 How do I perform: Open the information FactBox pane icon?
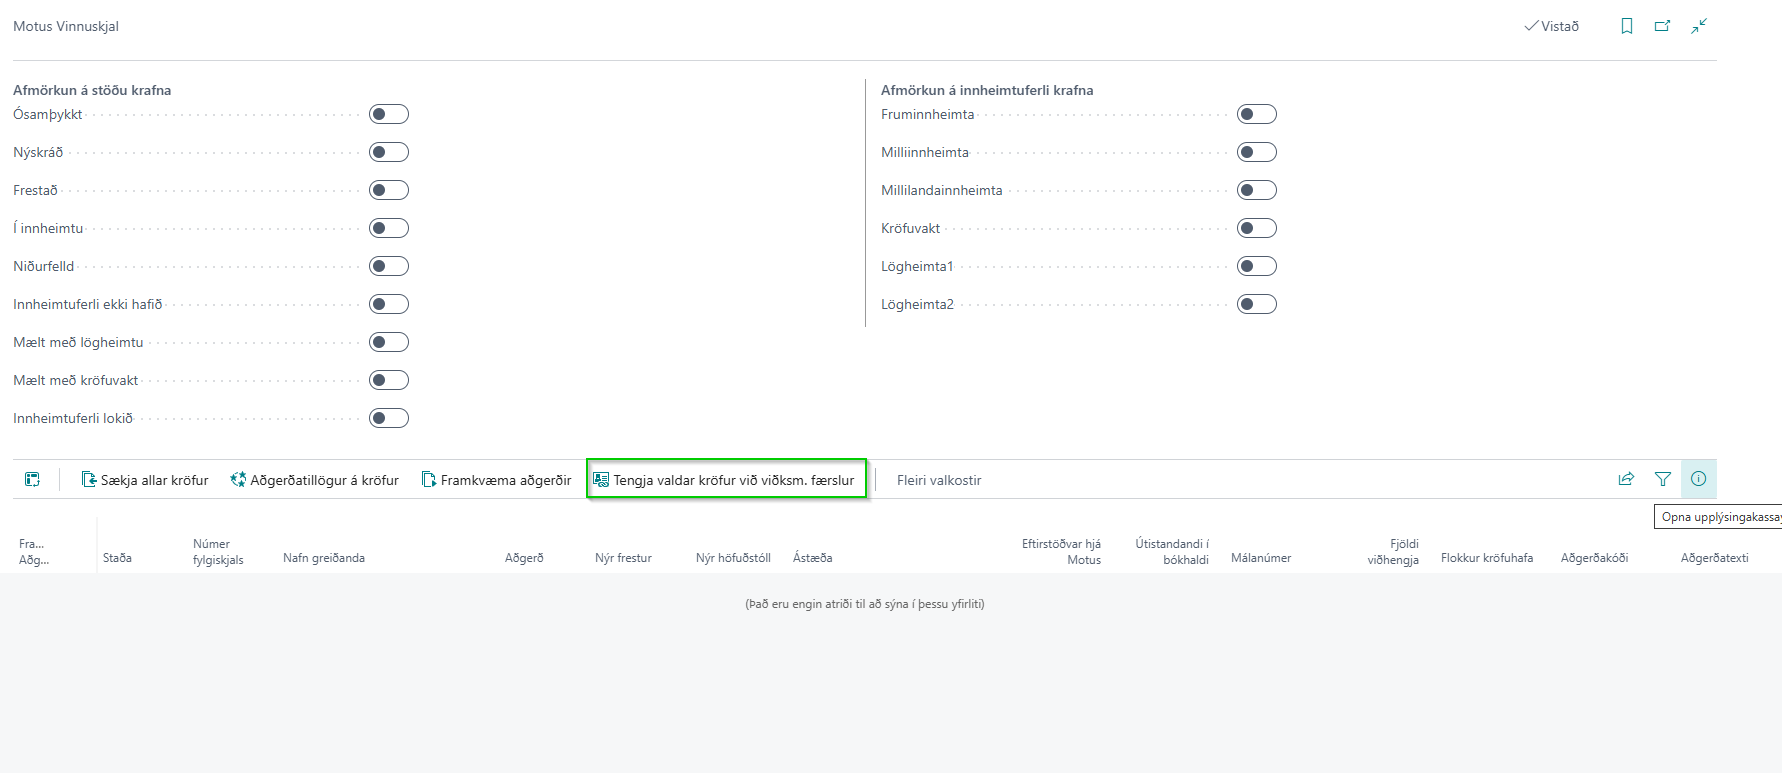pos(1698,479)
